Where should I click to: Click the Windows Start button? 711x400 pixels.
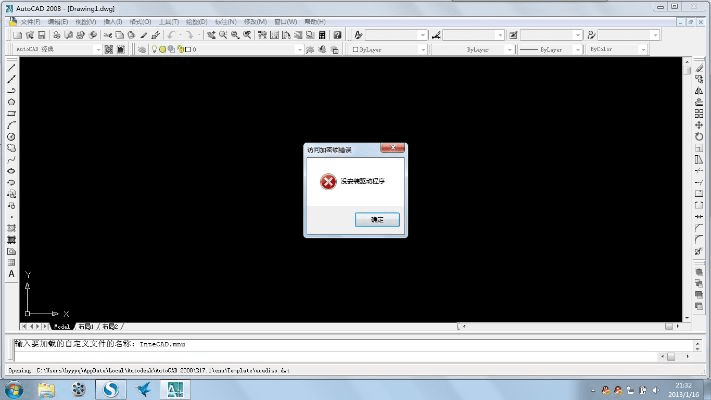point(14,389)
